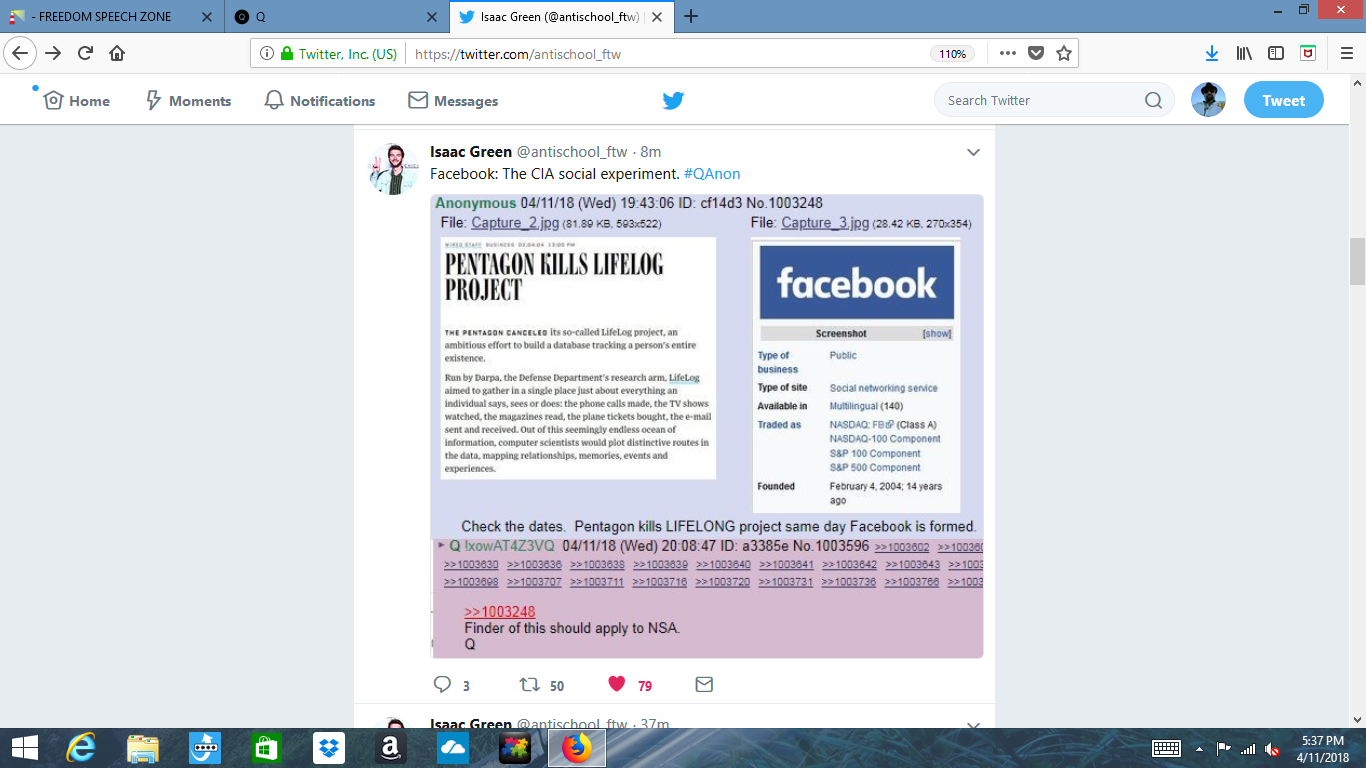Screen dimensions: 1366x768
Task: Switch to the FREEDOM SPEECH ZONE tab
Action: [110, 17]
